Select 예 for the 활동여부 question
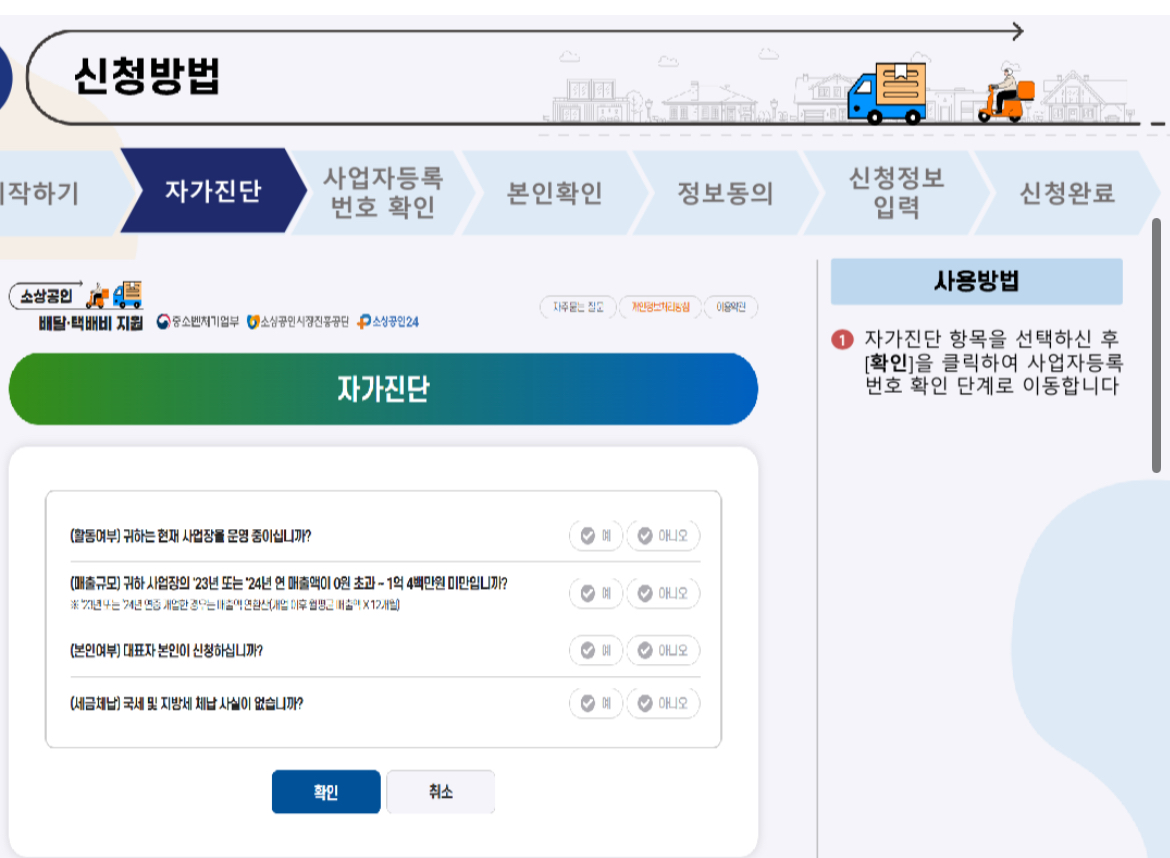The height and width of the screenshot is (858, 1170). (x=595, y=536)
